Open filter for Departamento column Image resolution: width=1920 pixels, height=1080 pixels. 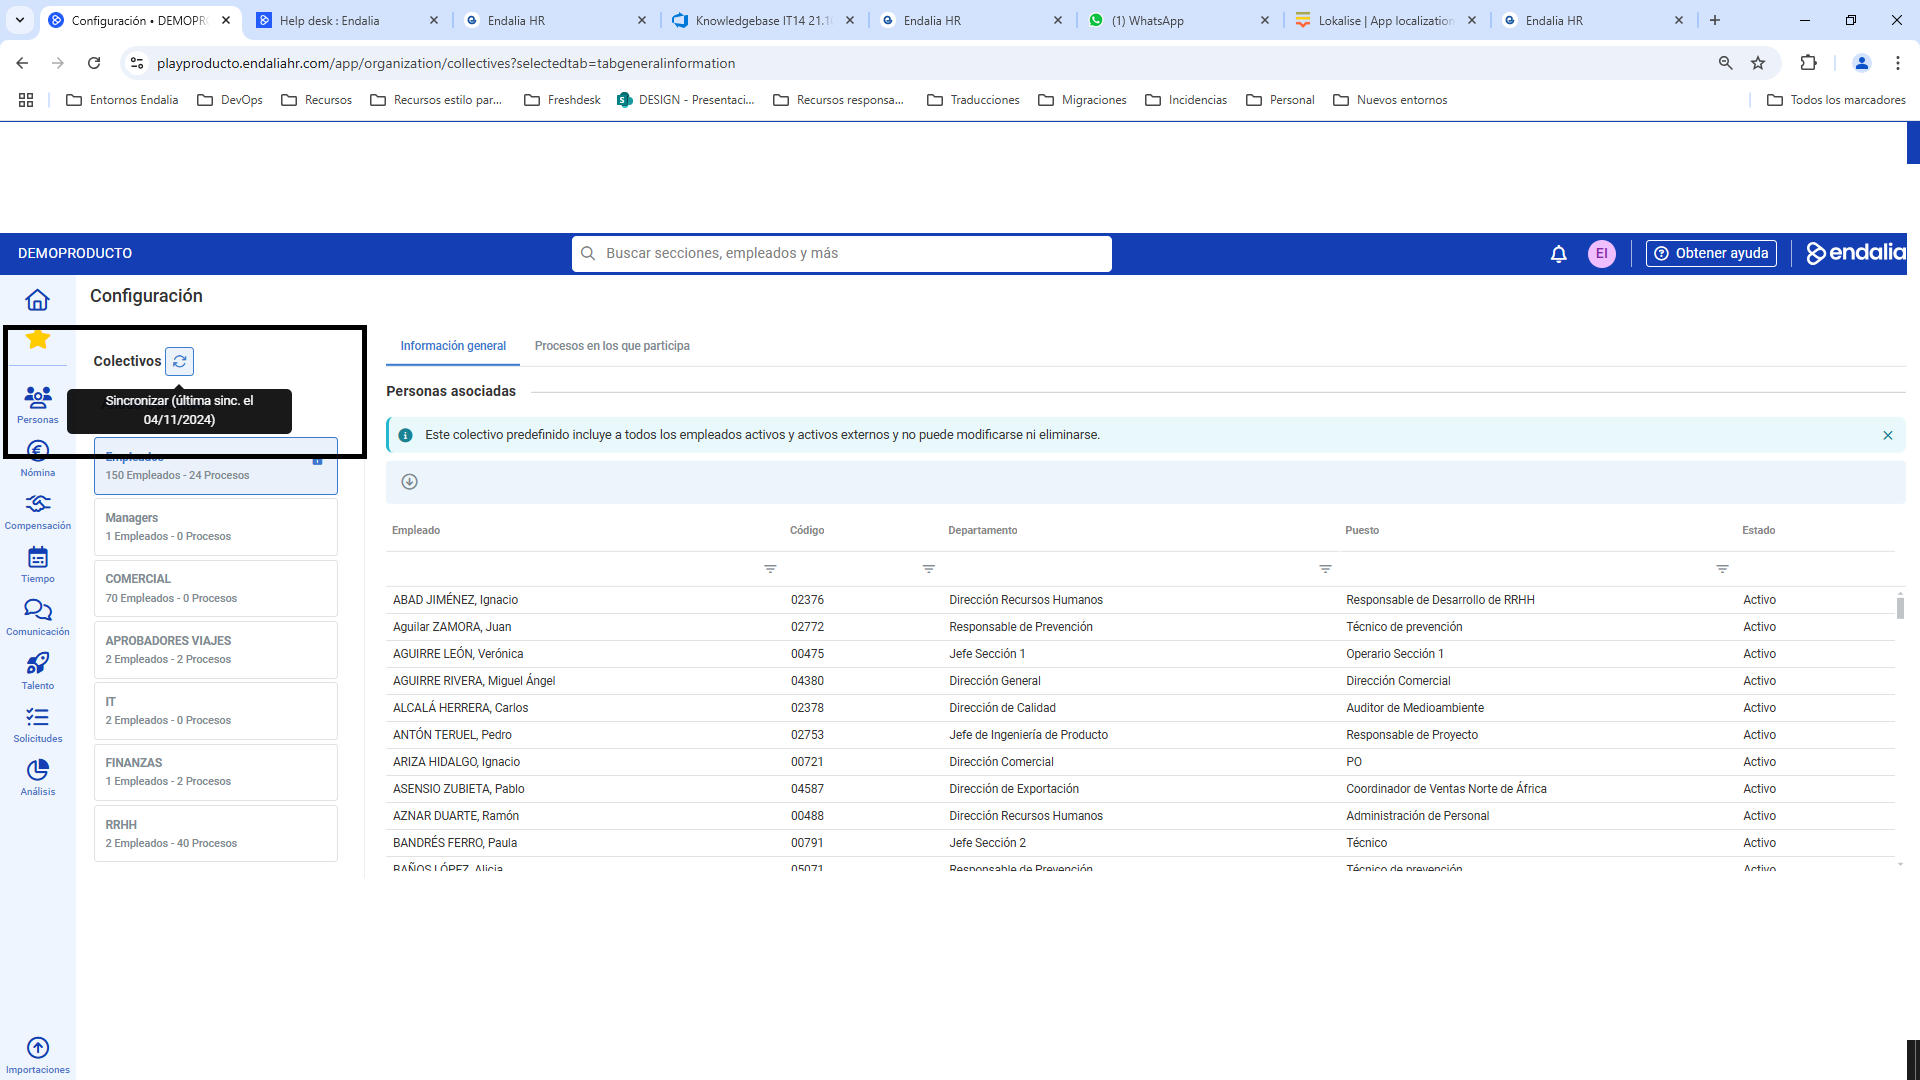(1325, 569)
